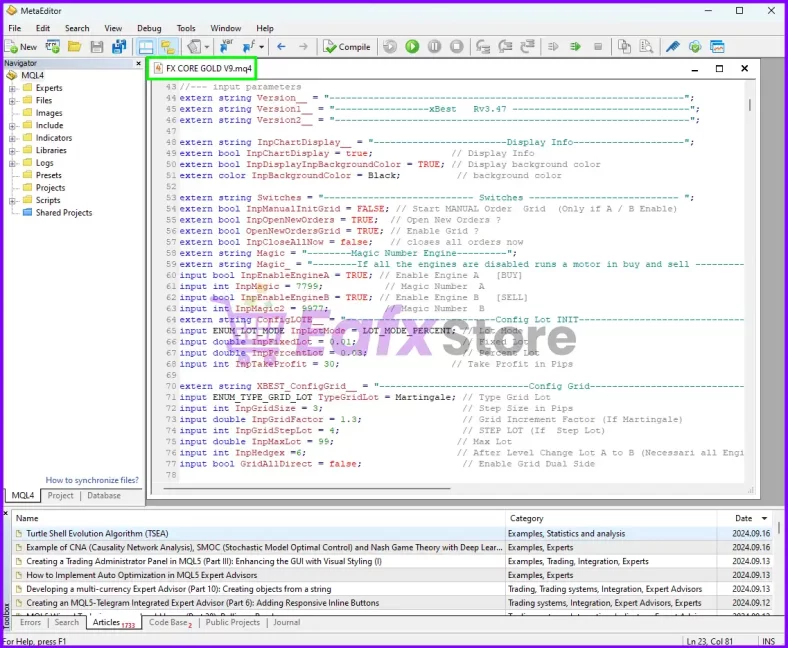Screen dimensions: 788x648
Task: Click the Step Over debug icon
Action: pos(505,47)
